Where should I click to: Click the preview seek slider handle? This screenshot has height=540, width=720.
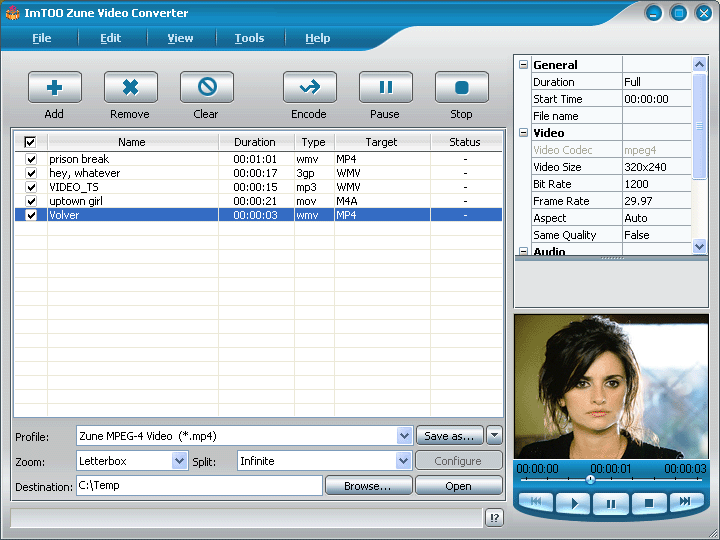coord(590,480)
